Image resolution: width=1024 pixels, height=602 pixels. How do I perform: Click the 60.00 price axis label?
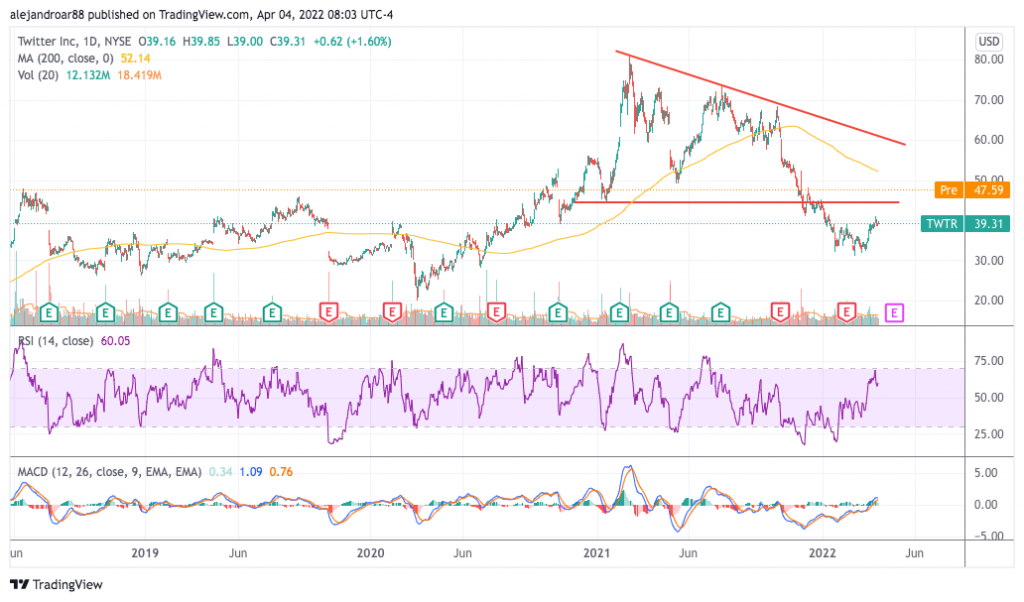(x=988, y=140)
